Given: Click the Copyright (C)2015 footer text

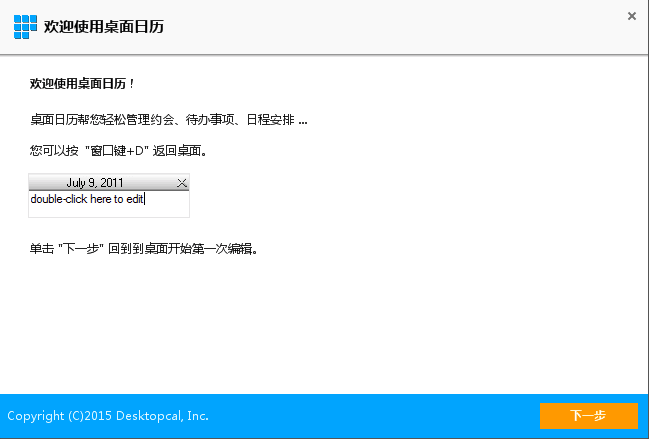Looking at the screenshot, I should click(60, 416).
